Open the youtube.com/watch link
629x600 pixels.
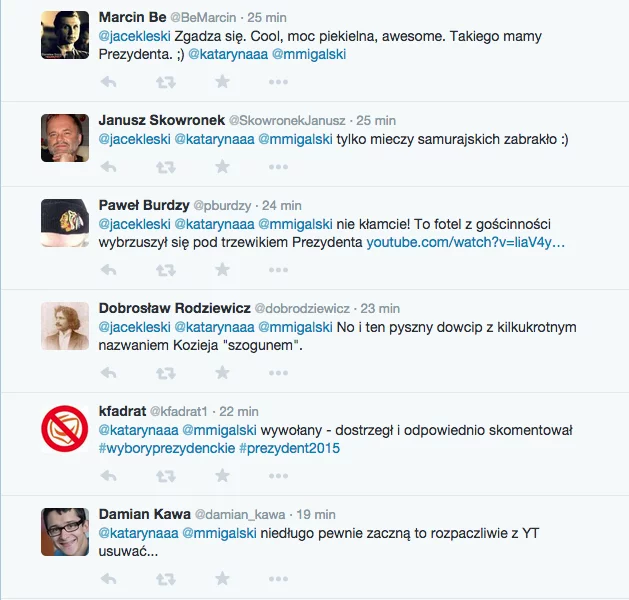(x=466, y=242)
